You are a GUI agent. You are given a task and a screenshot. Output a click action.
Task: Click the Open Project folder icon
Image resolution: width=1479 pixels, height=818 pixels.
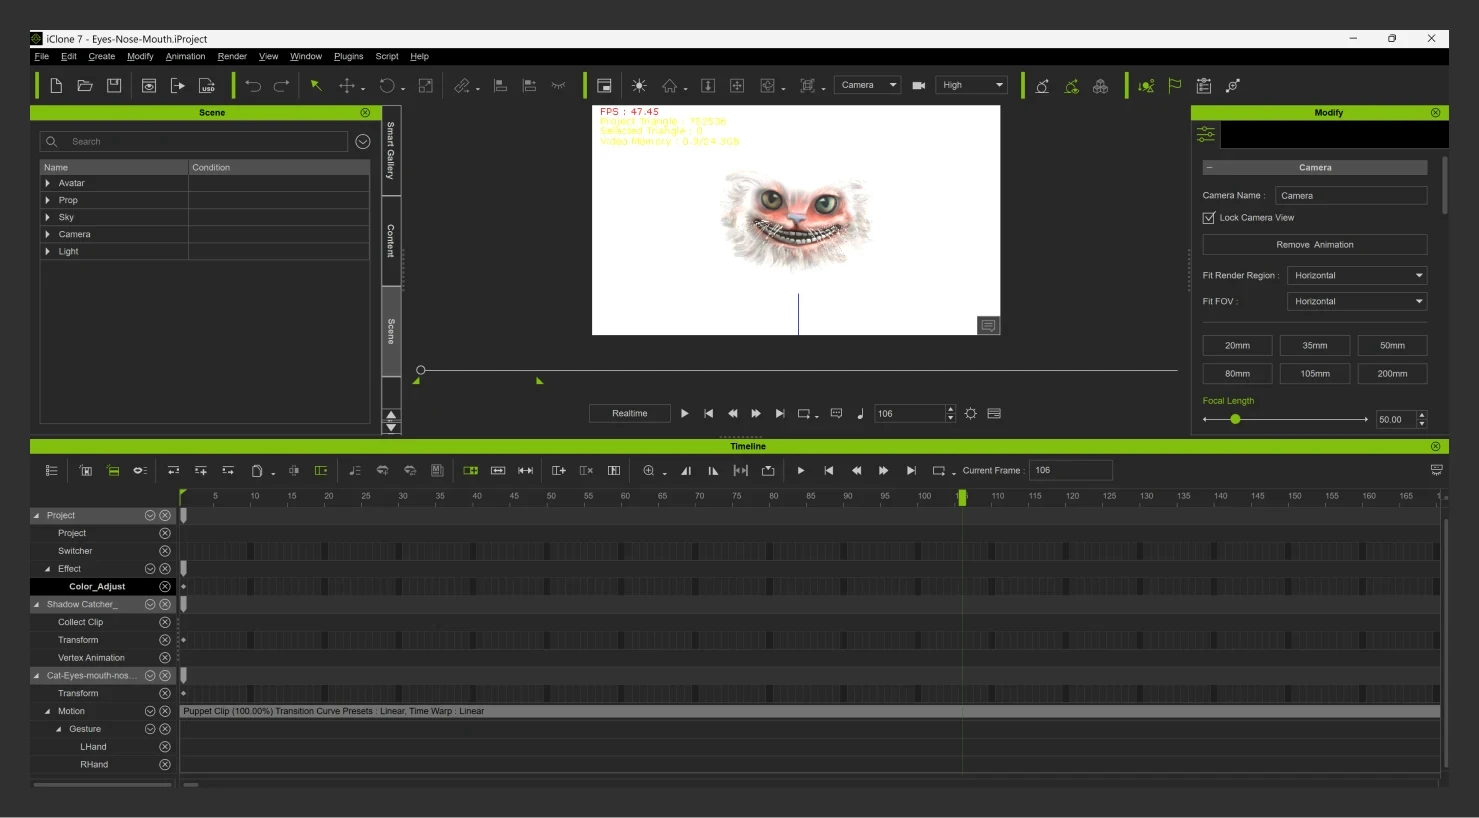pyautogui.click(x=85, y=86)
